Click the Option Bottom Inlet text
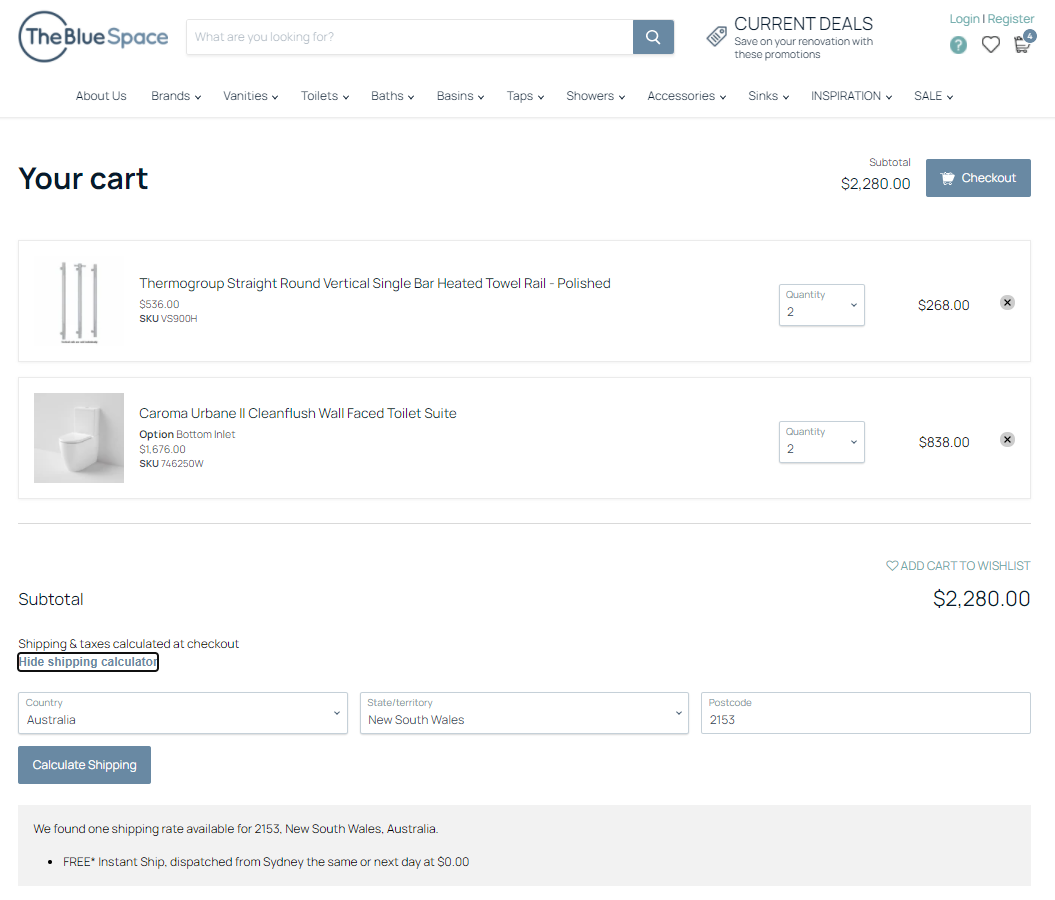The width and height of the screenshot is (1055, 900). pyautogui.click(x=187, y=435)
